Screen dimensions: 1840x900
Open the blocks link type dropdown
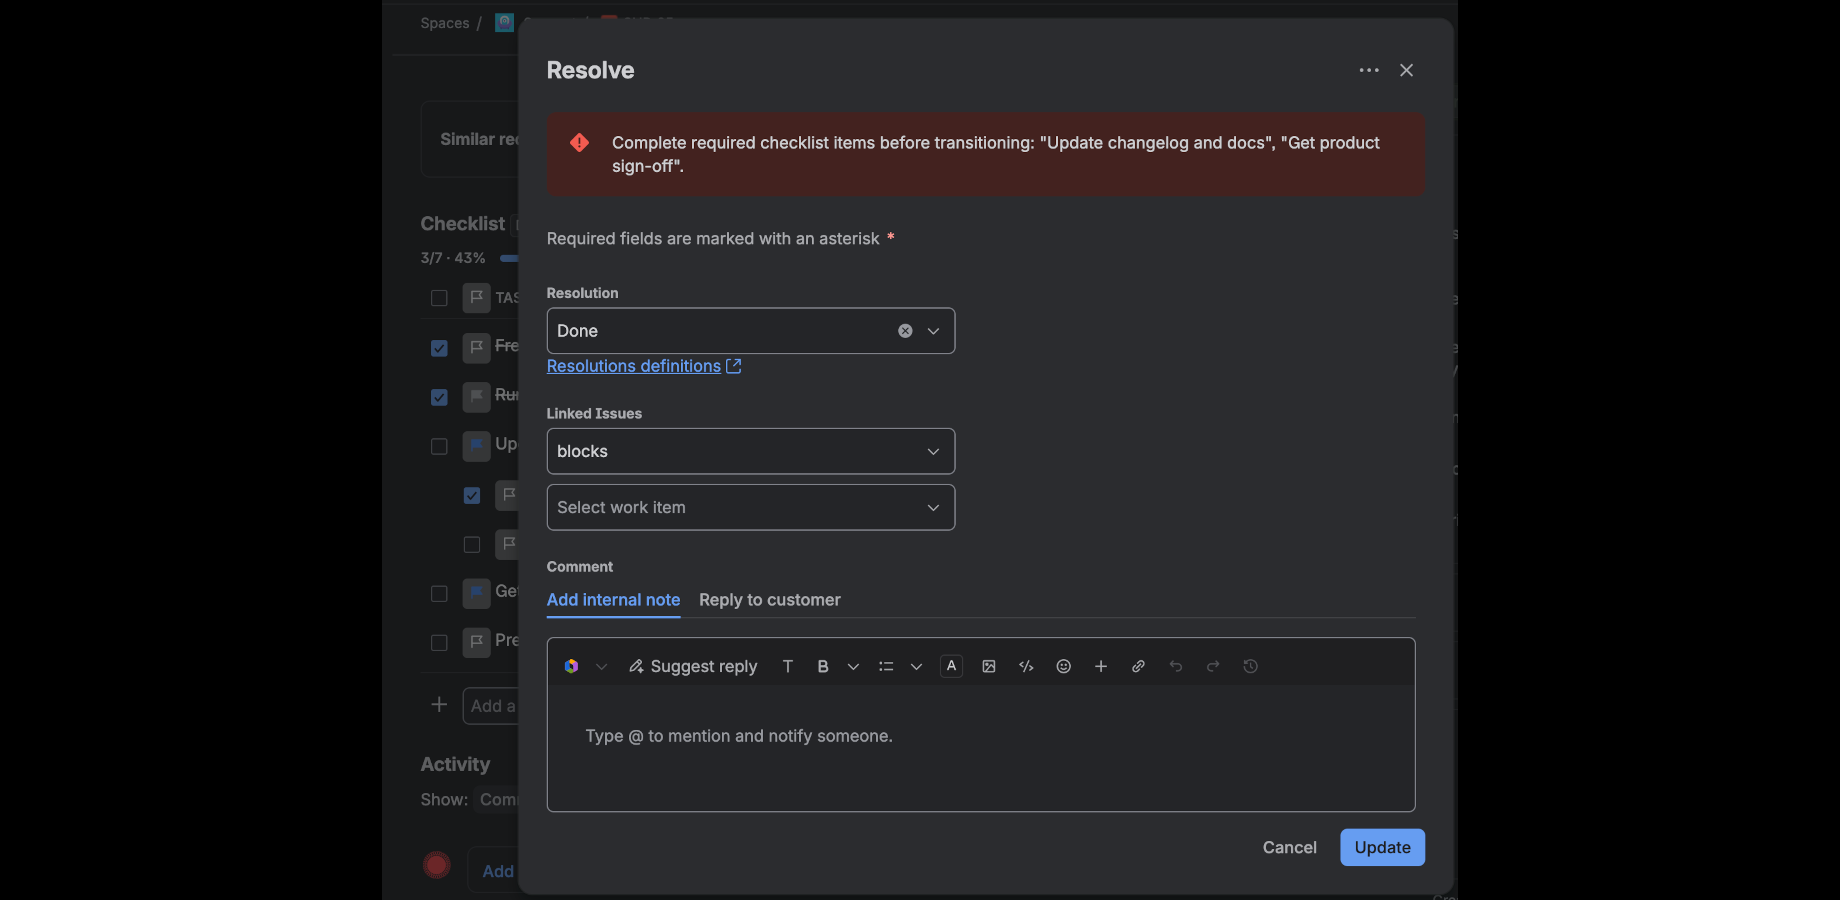[751, 451]
